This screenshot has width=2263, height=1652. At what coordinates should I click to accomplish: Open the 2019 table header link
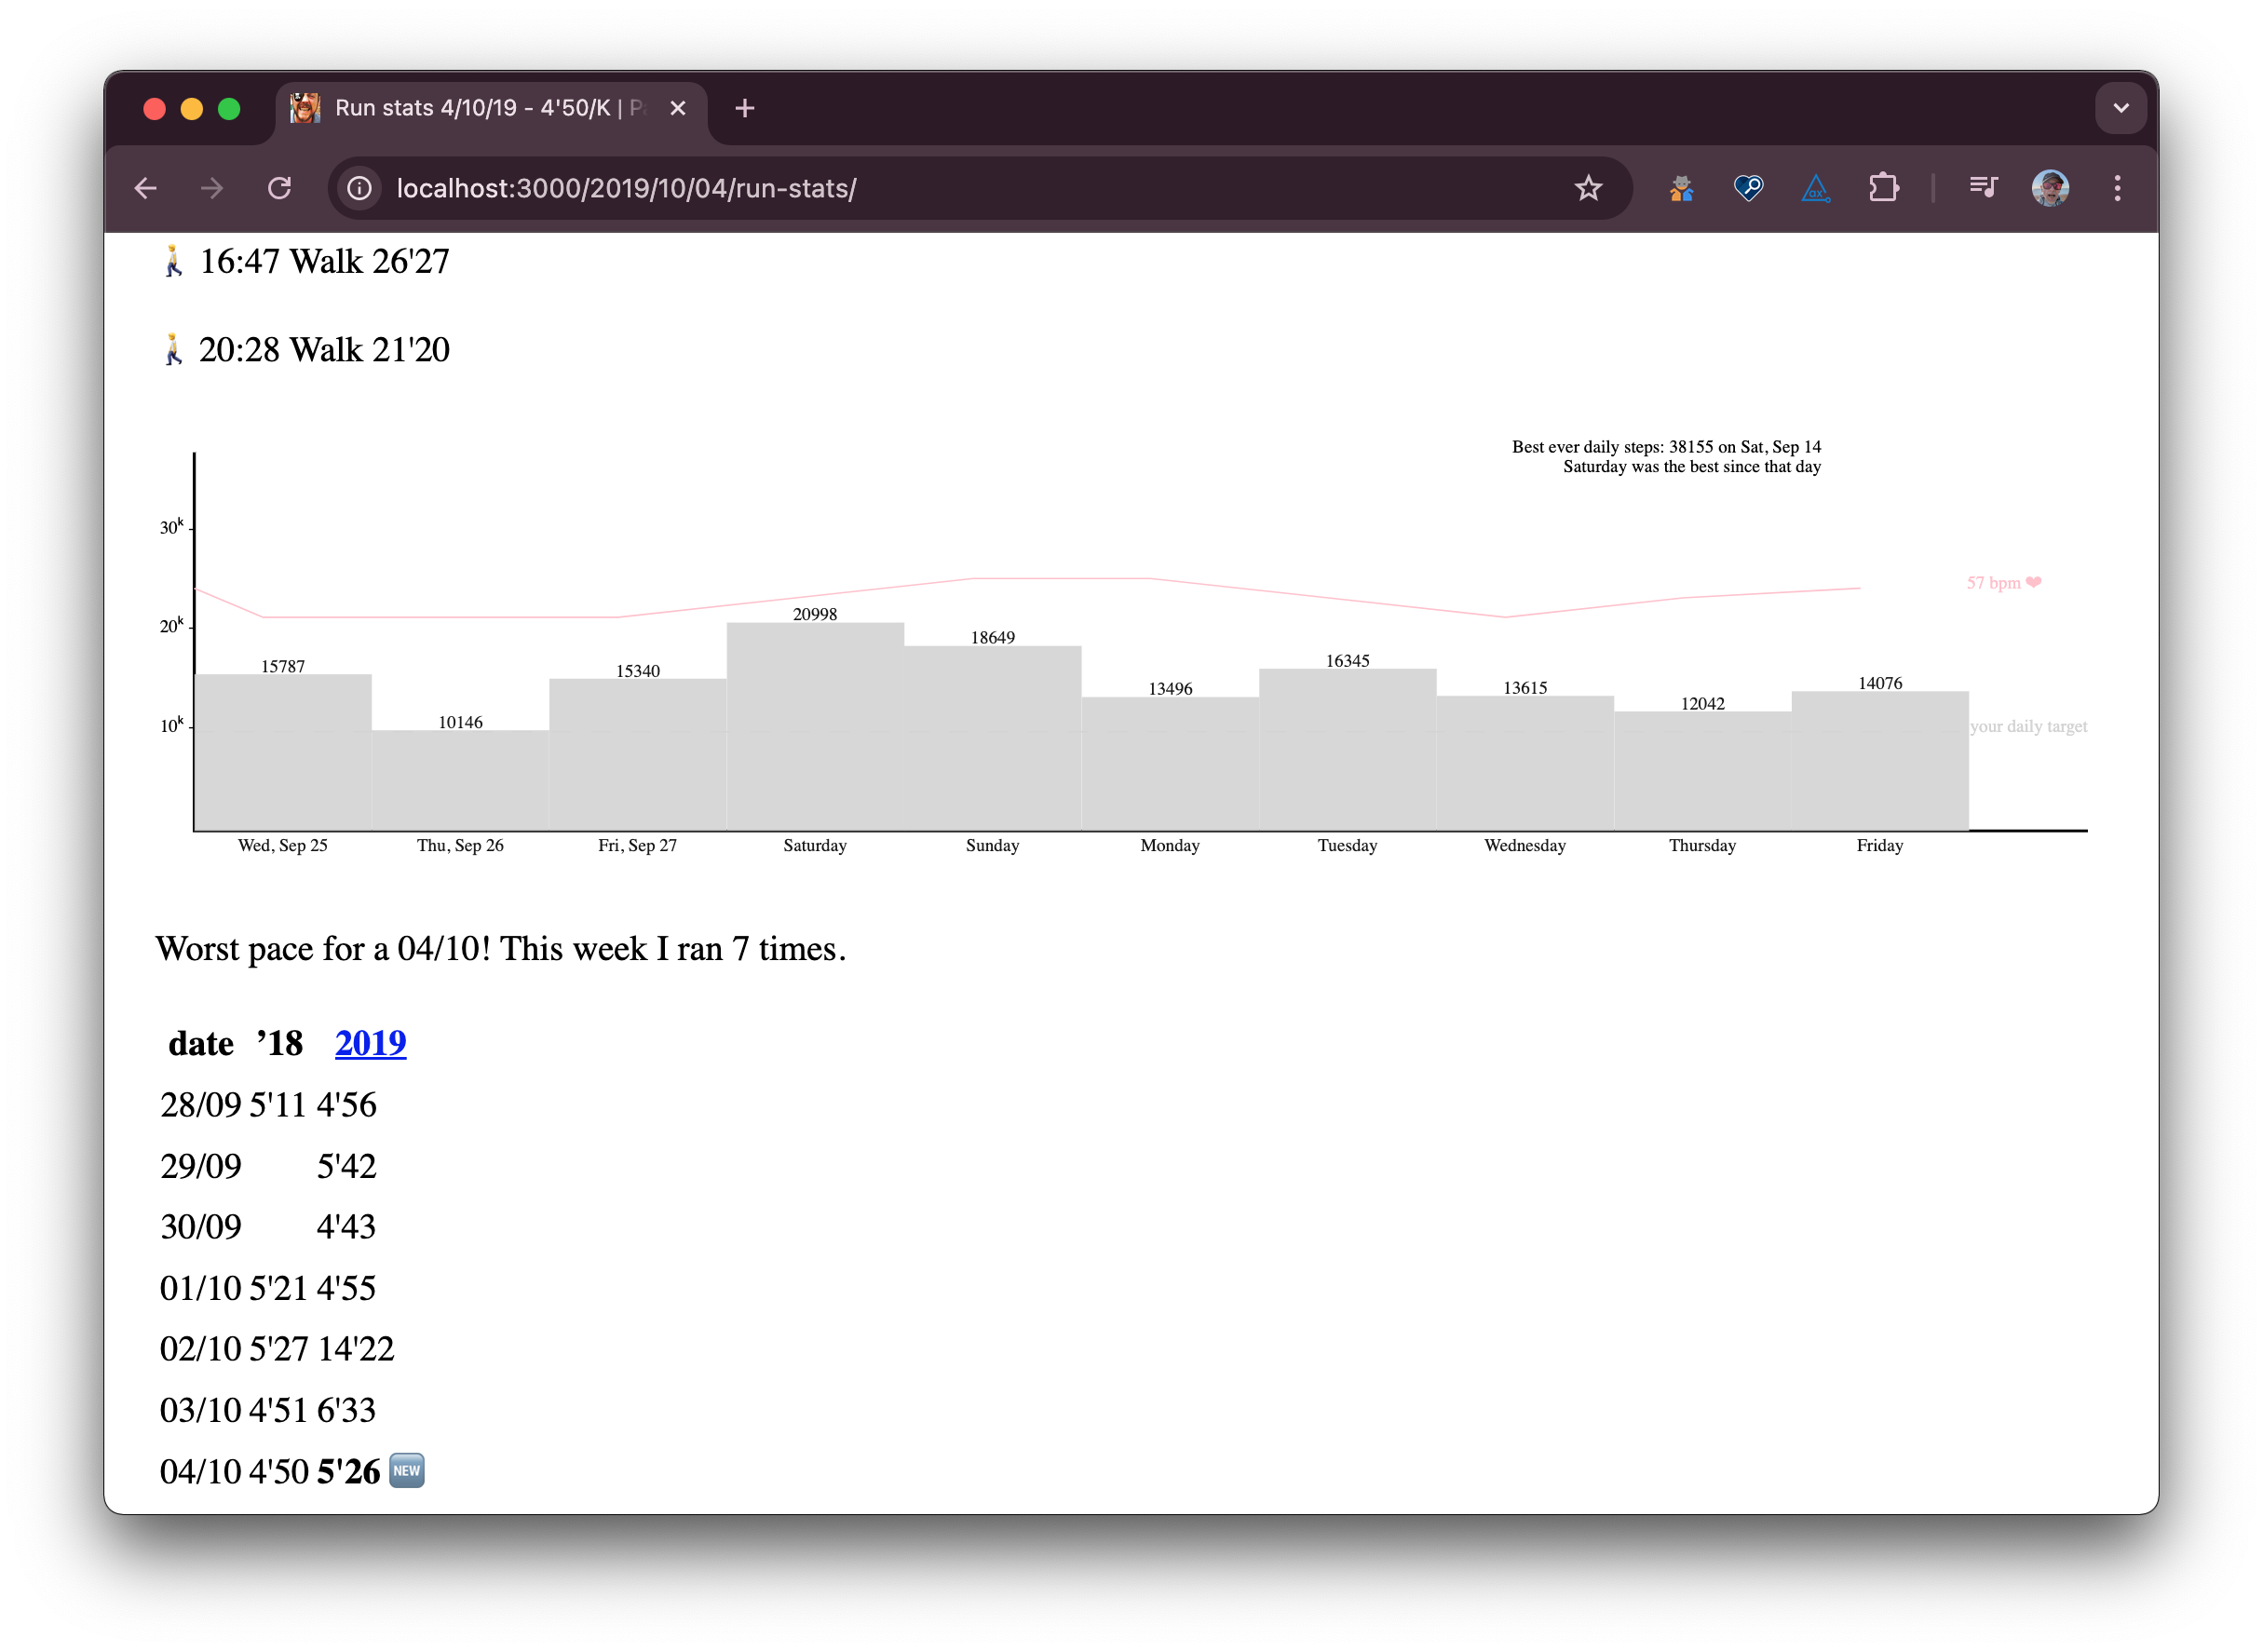click(370, 1043)
